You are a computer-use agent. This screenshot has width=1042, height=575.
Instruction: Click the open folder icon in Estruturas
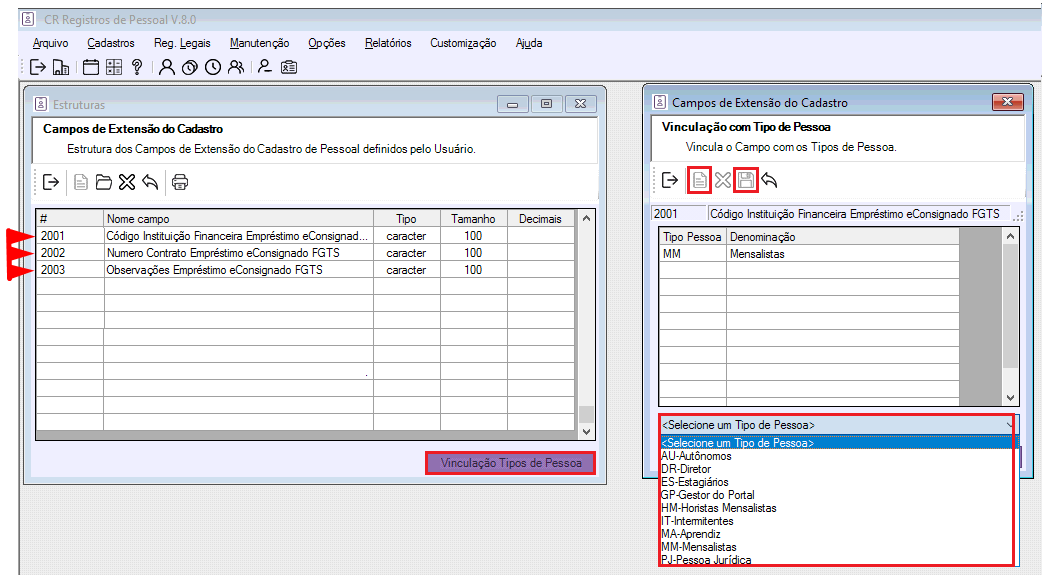[103, 182]
